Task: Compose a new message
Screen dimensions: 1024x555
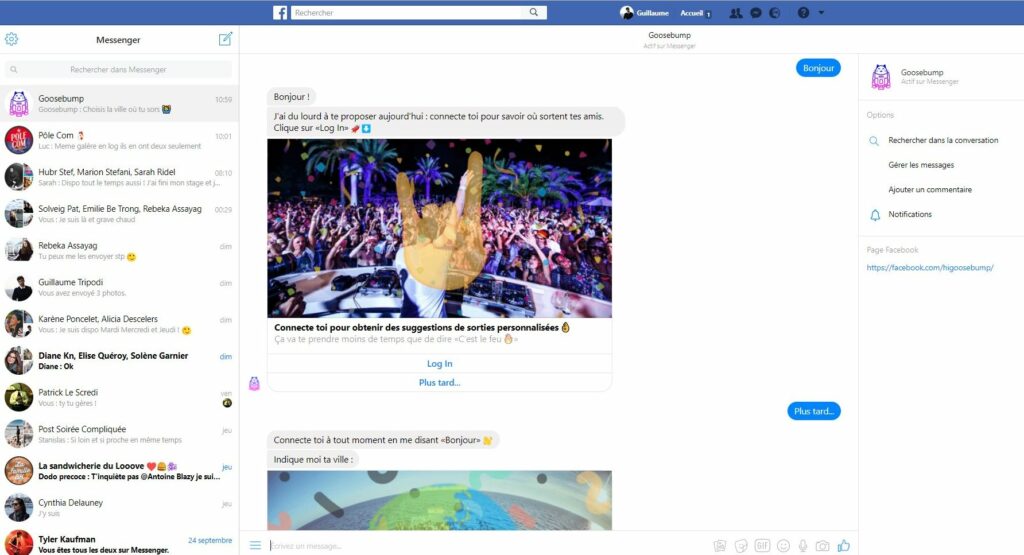Action: click(x=225, y=39)
